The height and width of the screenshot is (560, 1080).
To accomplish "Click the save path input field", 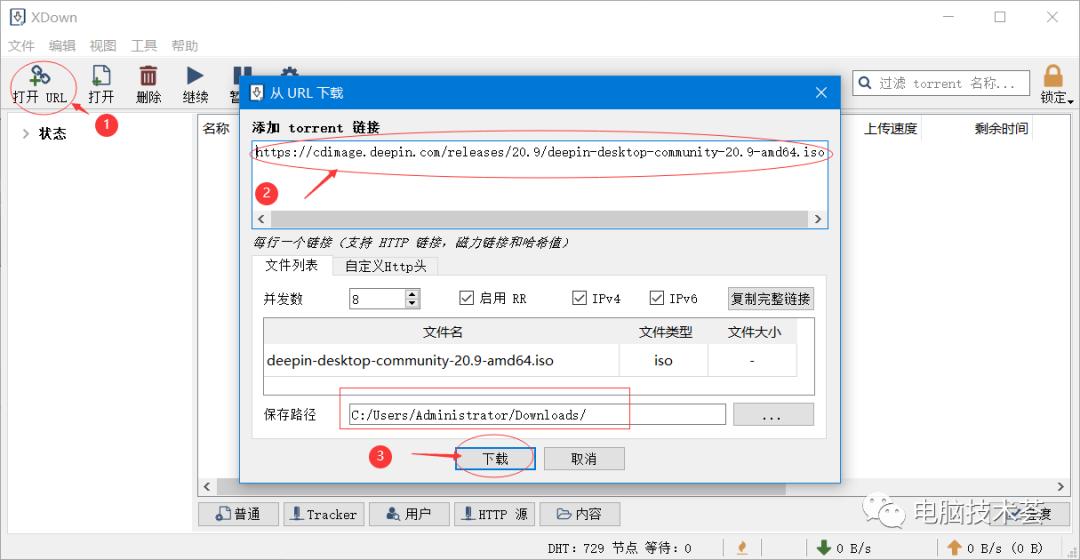I will coord(537,415).
